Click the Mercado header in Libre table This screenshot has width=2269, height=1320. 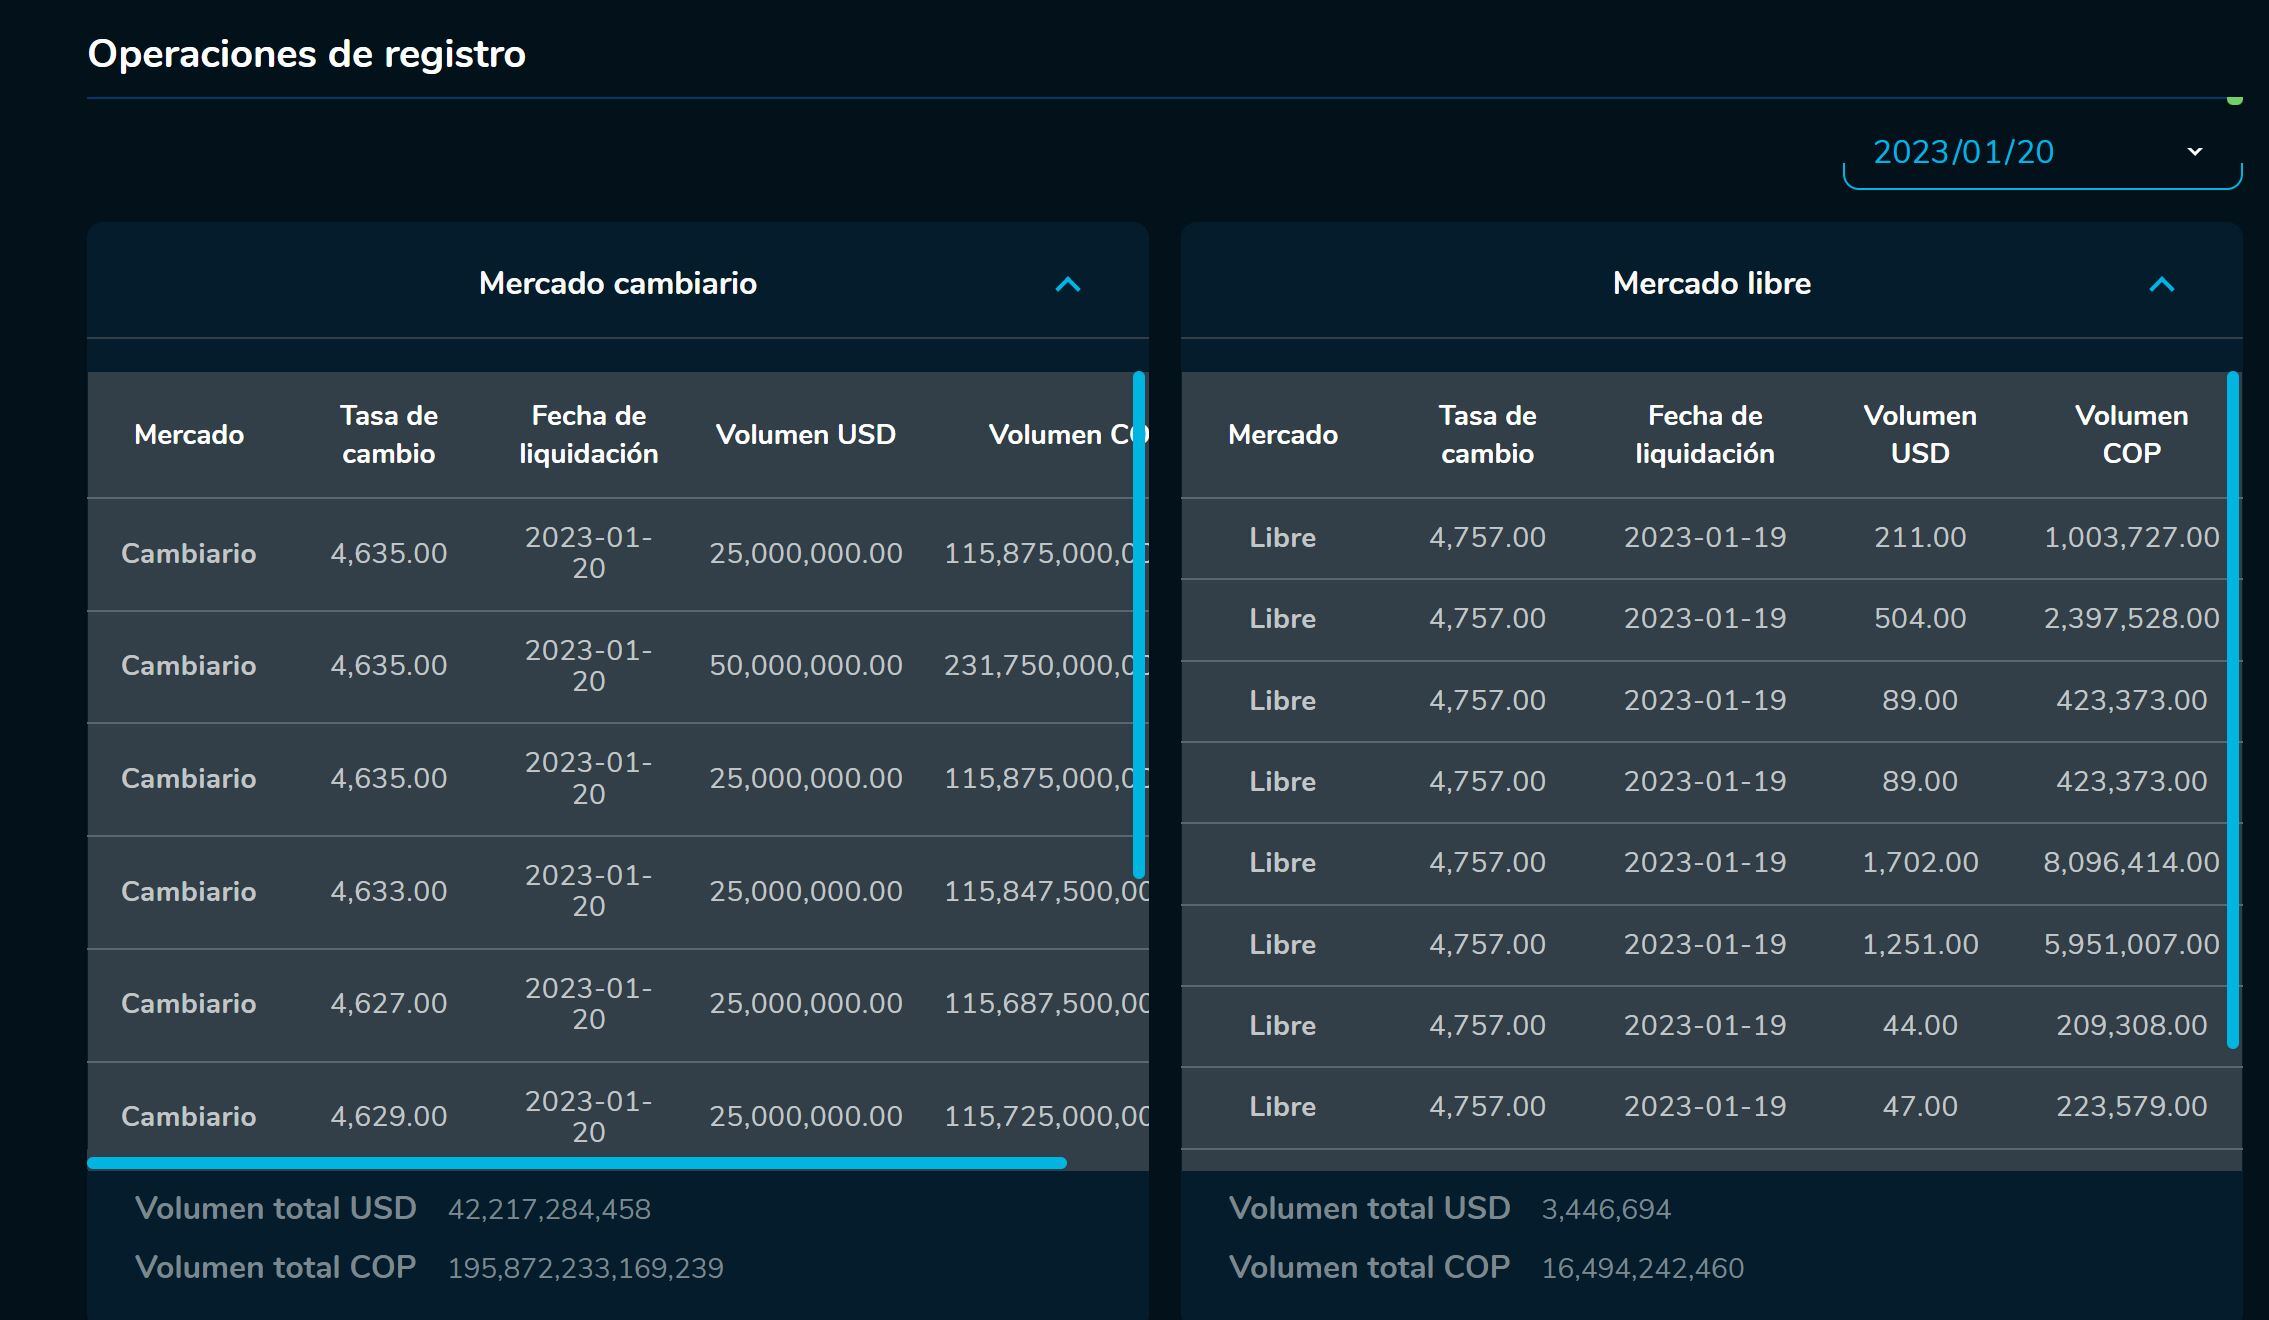[x=1282, y=435]
